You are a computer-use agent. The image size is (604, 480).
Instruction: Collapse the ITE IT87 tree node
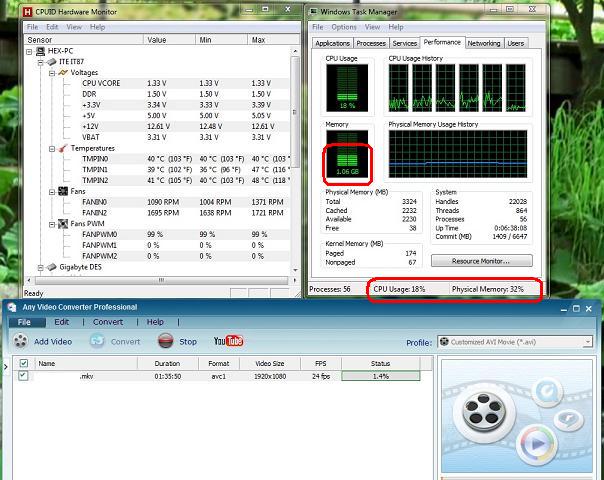pyautogui.click(x=41, y=62)
